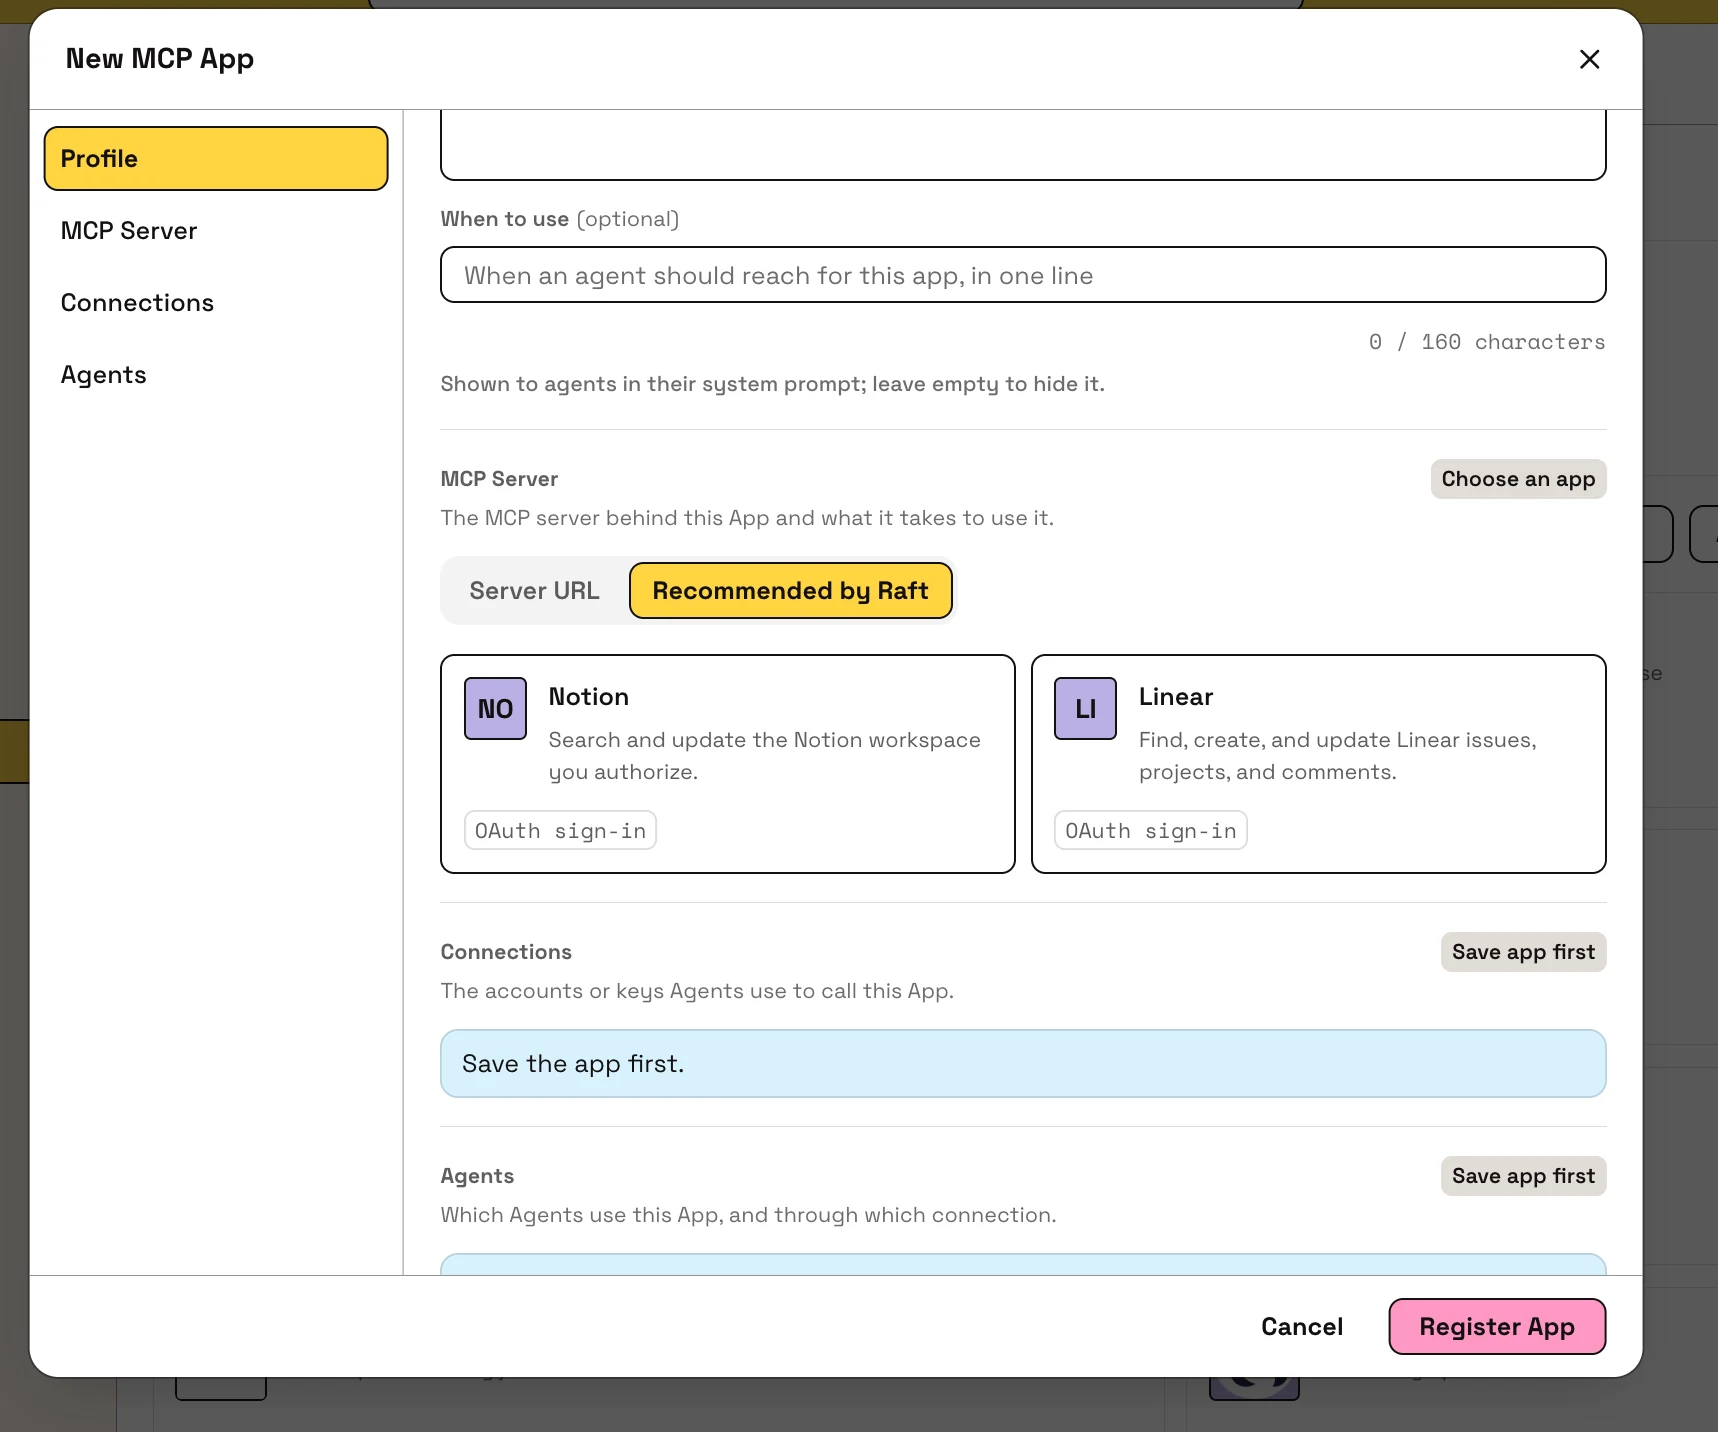Screen dimensions: 1718x1432
Task: Click the Shown to agents hint text
Action: click(x=772, y=384)
